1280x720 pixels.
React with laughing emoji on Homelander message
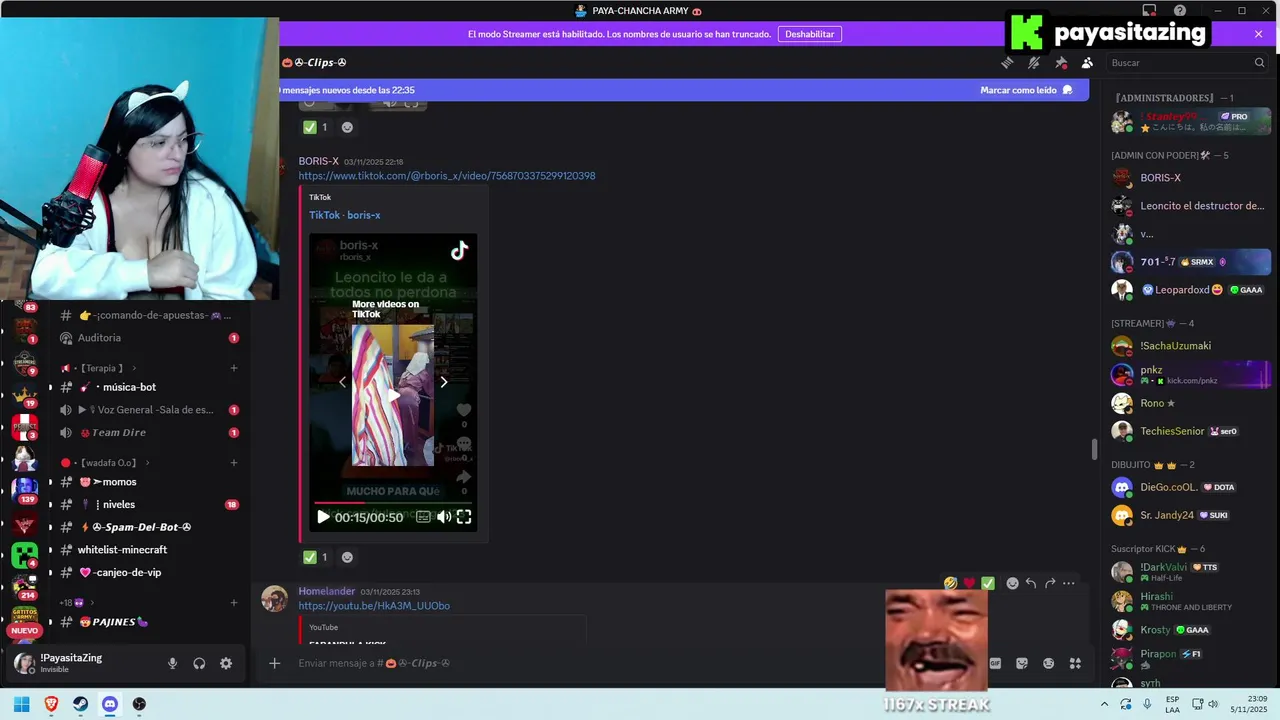point(950,583)
